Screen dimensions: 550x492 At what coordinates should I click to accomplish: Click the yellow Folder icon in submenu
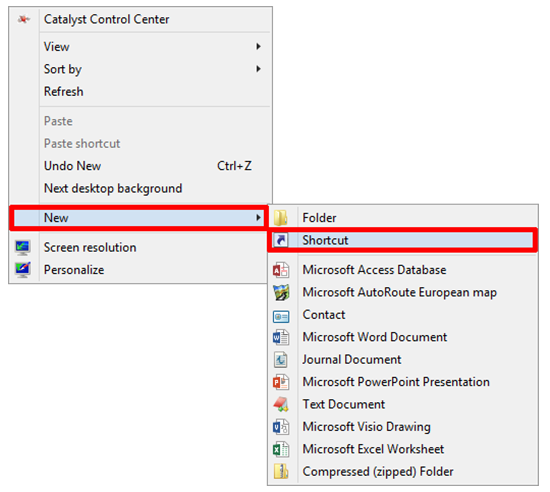click(x=281, y=218)
